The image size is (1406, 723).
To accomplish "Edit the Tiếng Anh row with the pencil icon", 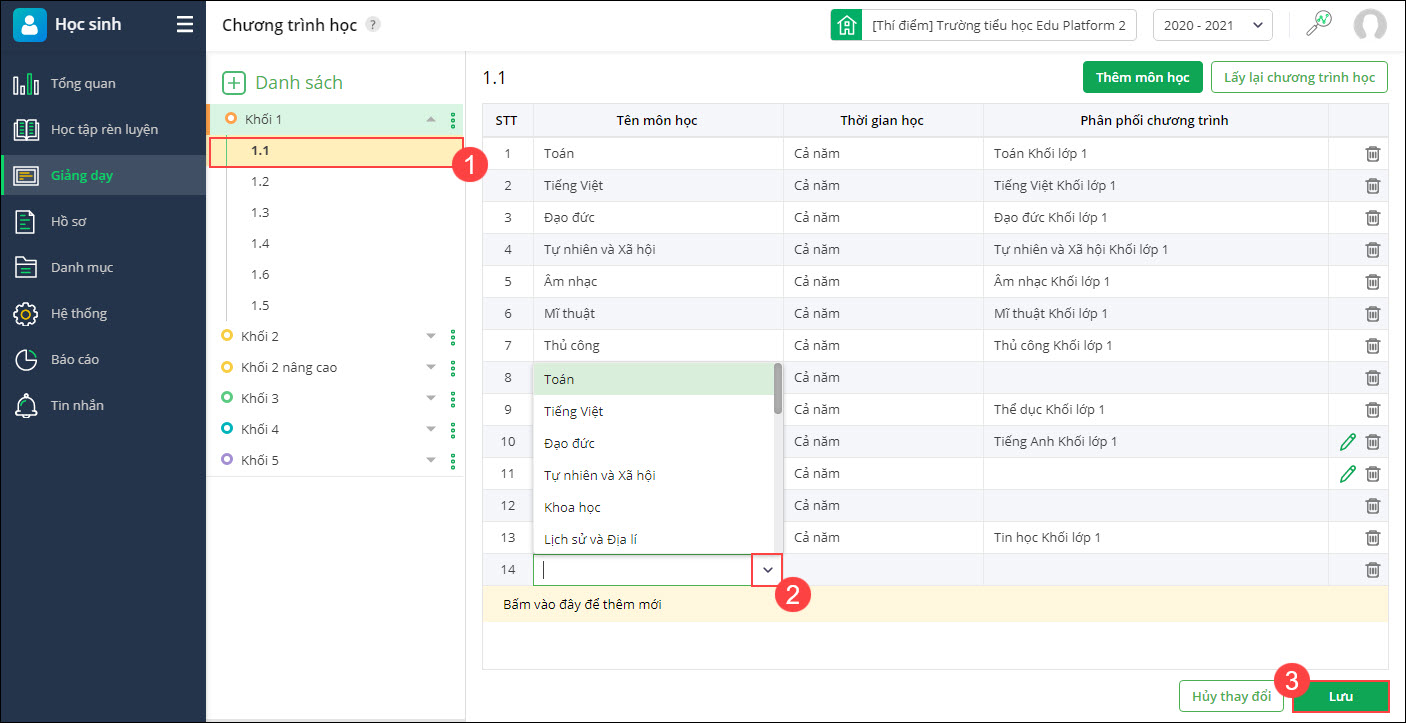I will click(x=1347, y=442).
